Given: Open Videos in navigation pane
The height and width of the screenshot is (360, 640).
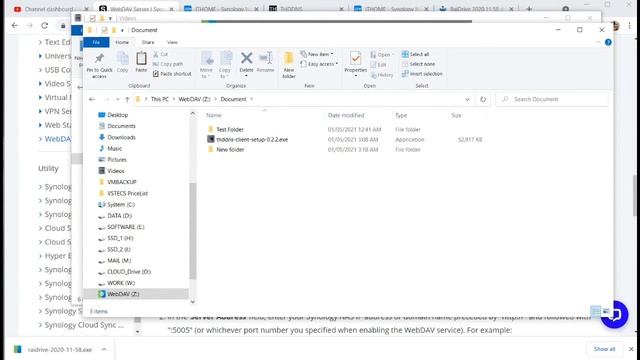Looking at the screenshot, I should tap(116, 171).
